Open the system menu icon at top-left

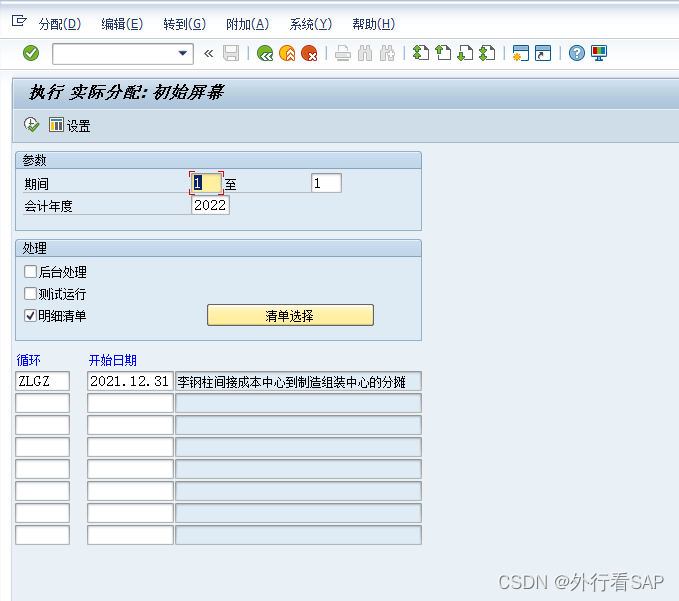pyautogui.click(x=19, y=21)
